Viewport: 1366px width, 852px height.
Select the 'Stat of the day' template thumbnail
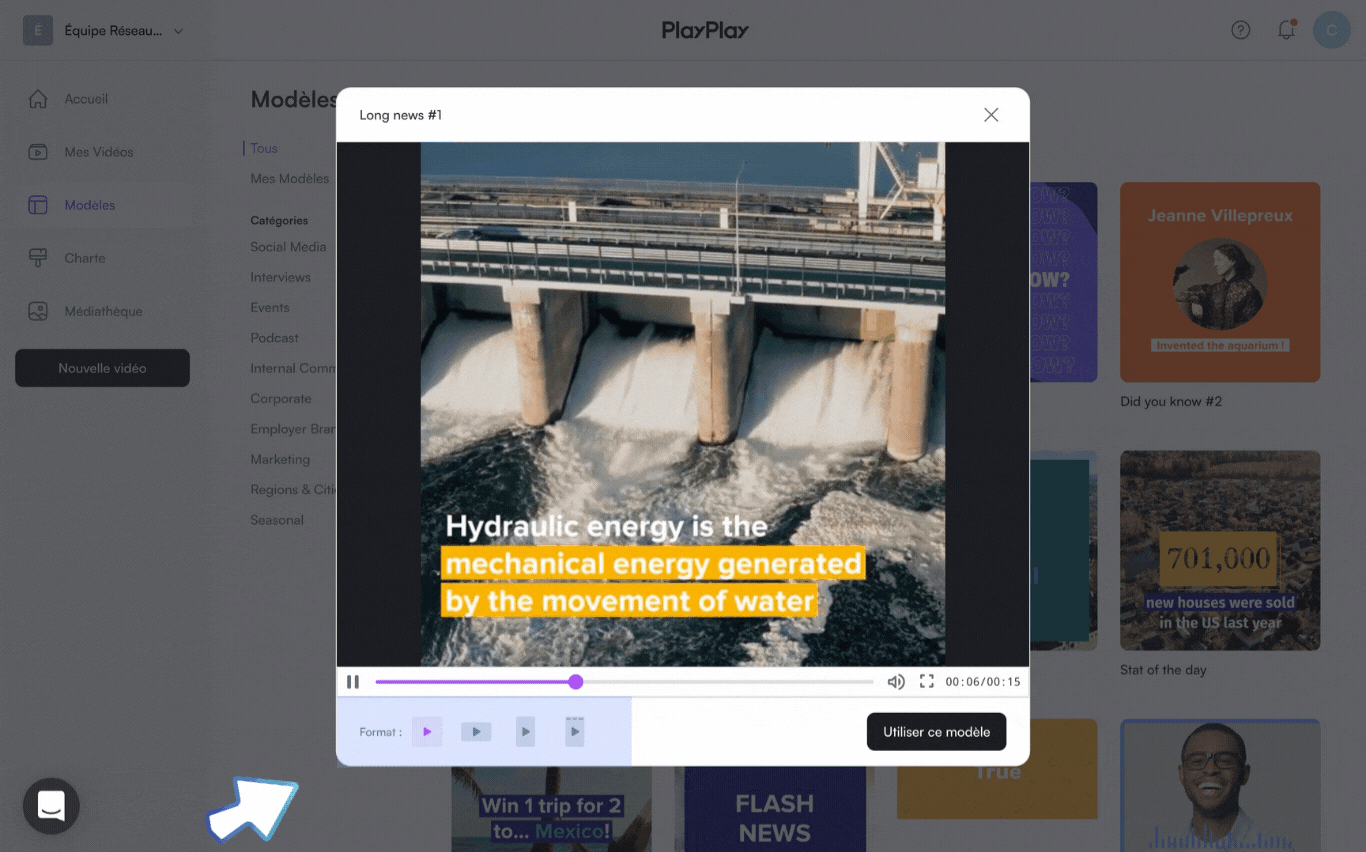[1220, 551]
